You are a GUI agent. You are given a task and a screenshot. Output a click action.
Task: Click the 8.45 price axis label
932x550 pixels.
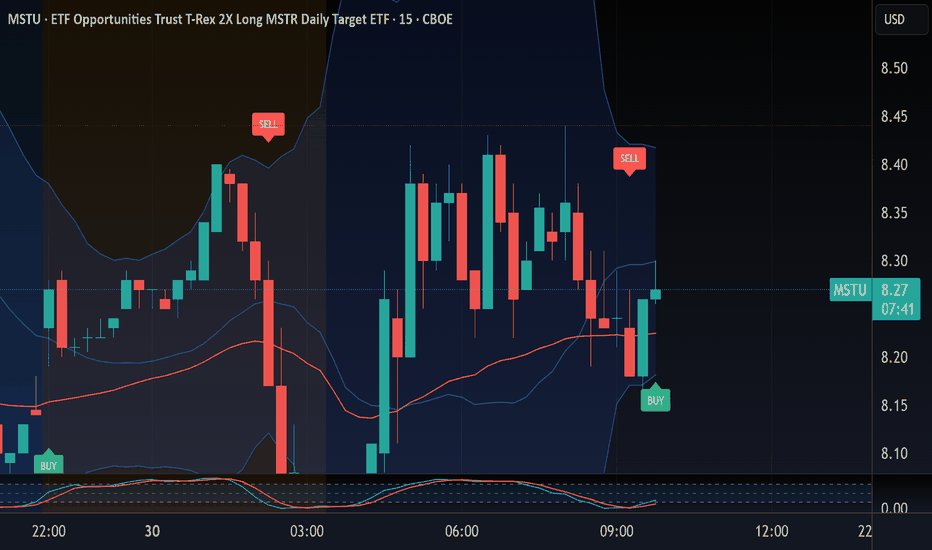[x=894, y=116]
